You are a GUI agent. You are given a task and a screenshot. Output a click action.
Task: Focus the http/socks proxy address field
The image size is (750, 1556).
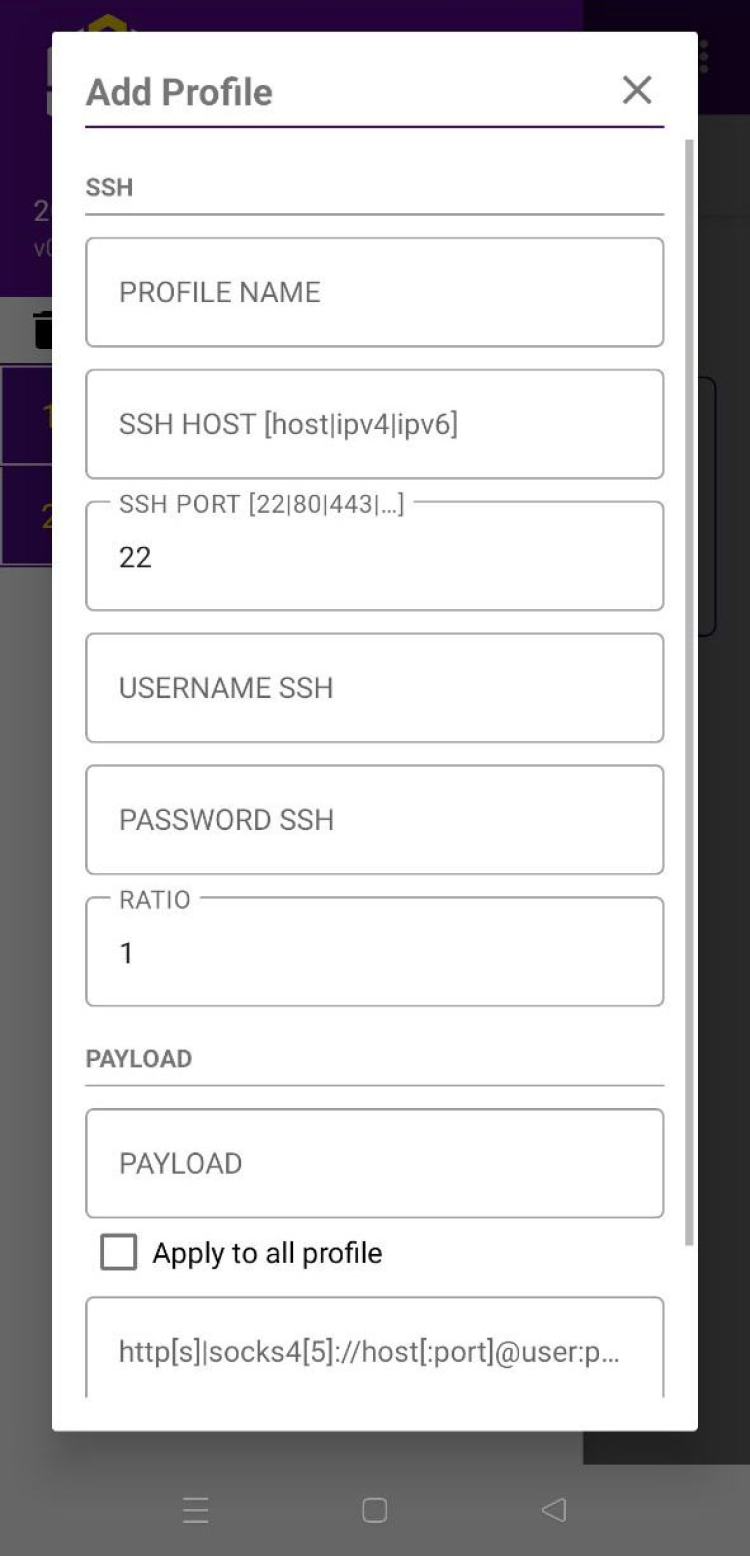click(x=374, y=1351)
